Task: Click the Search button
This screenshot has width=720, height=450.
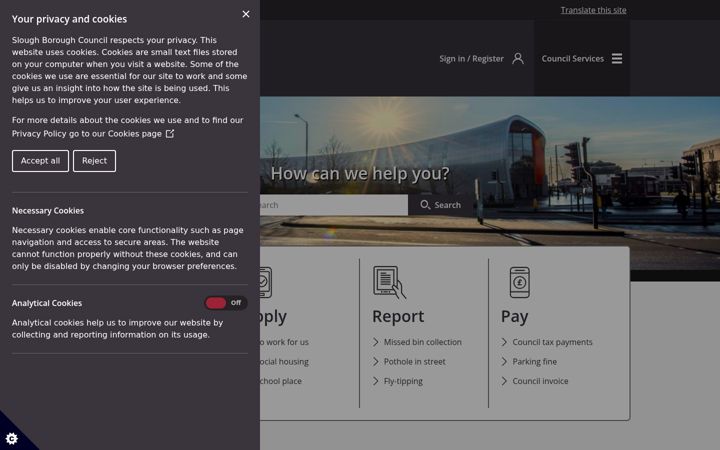Action: 440,205
